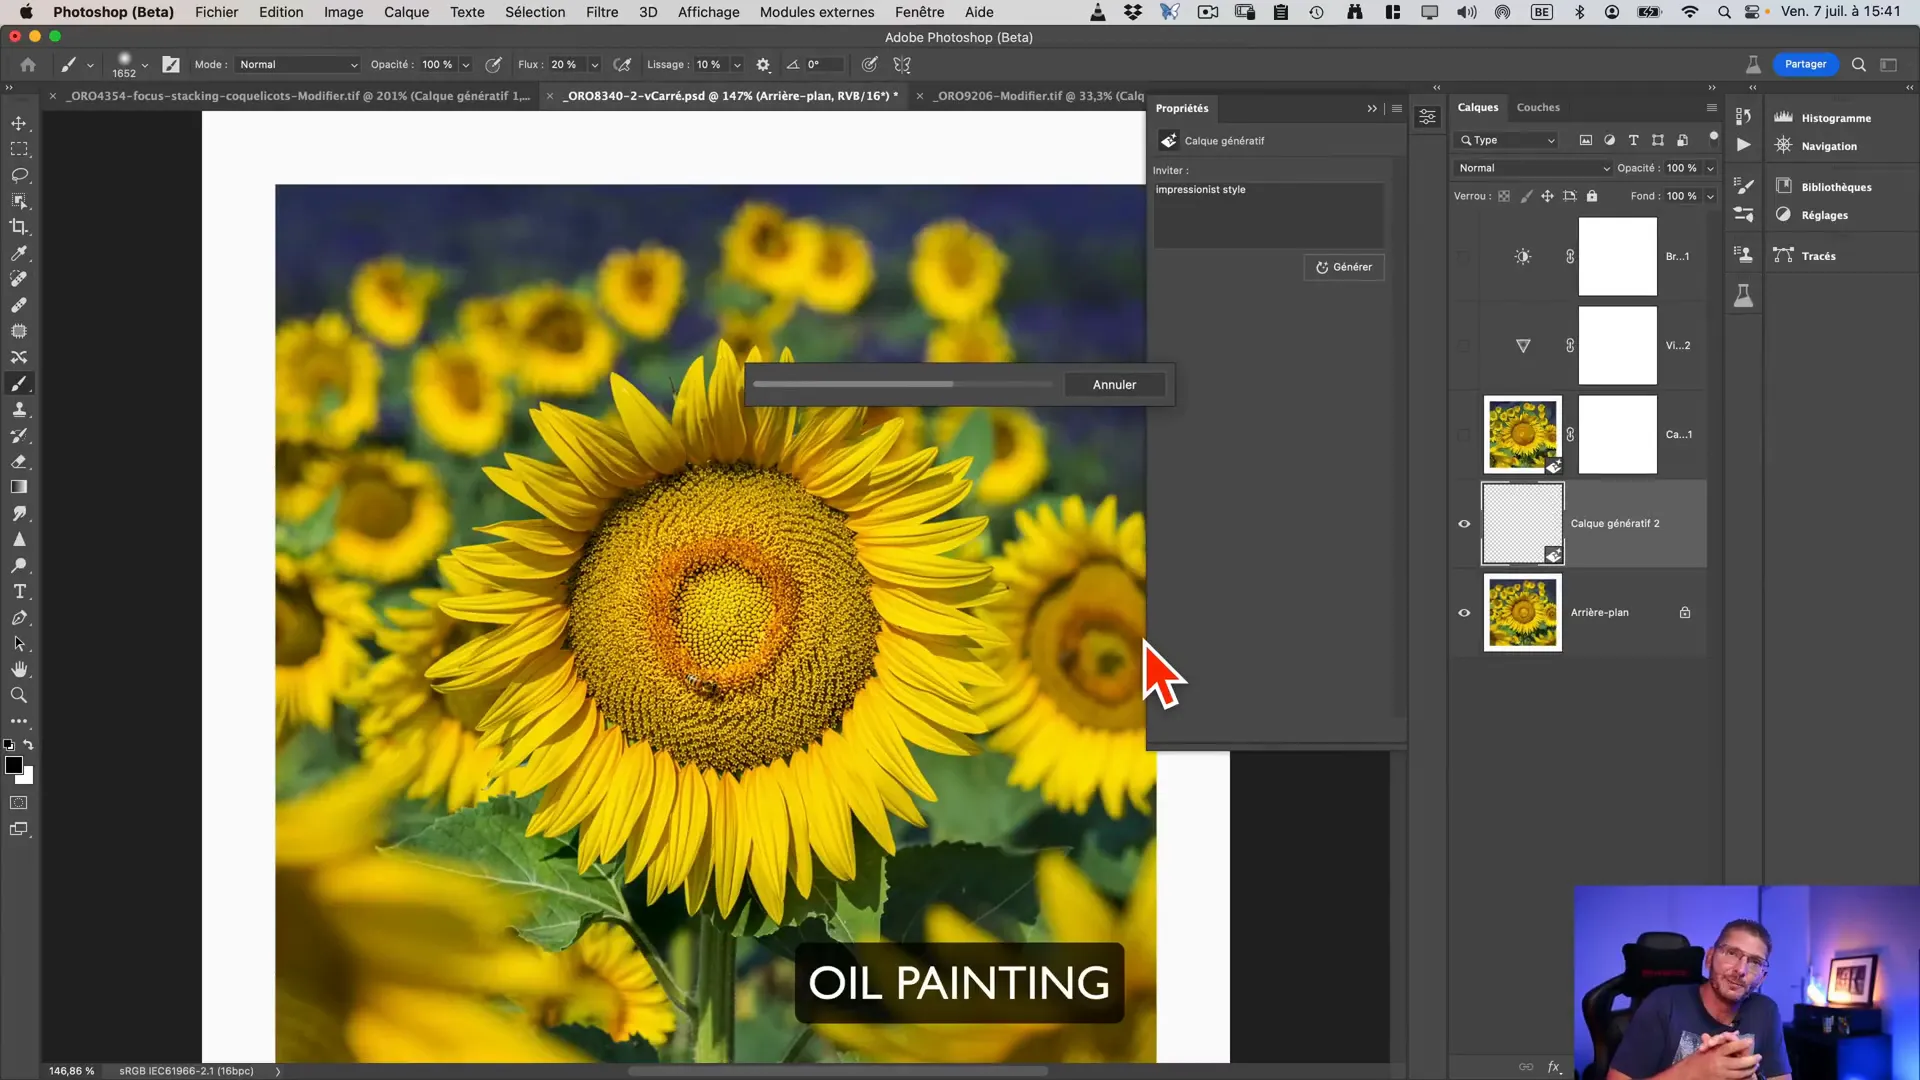Open the Sélection menu
Viewport: 1920px width, 1080px height.
pyautogui.click(x=535, y=12)
